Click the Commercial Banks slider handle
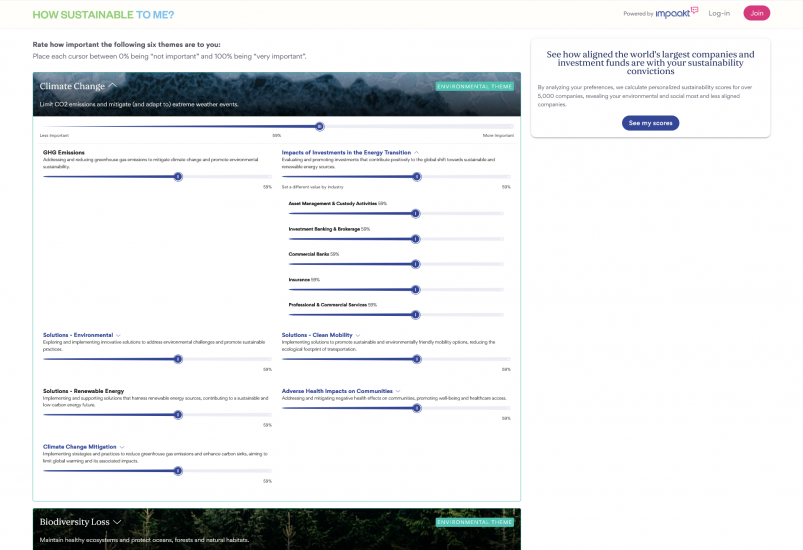This screenshot has width=803, height=550. pyautogui.click(x=415, y=264)
